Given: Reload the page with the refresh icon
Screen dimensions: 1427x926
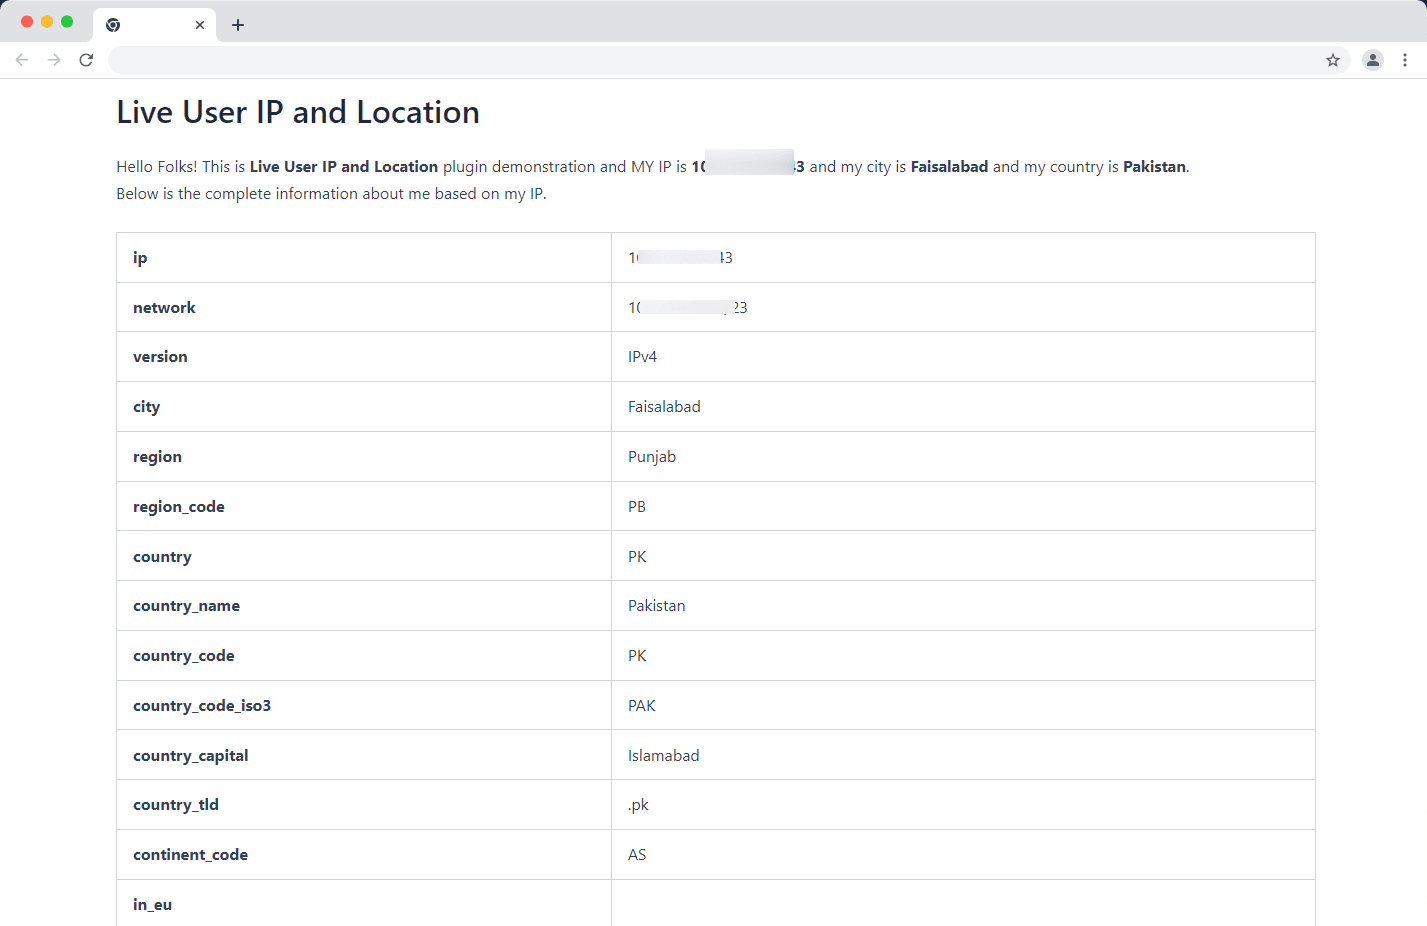Looking at the screenshot, I should tap(86, 60).
